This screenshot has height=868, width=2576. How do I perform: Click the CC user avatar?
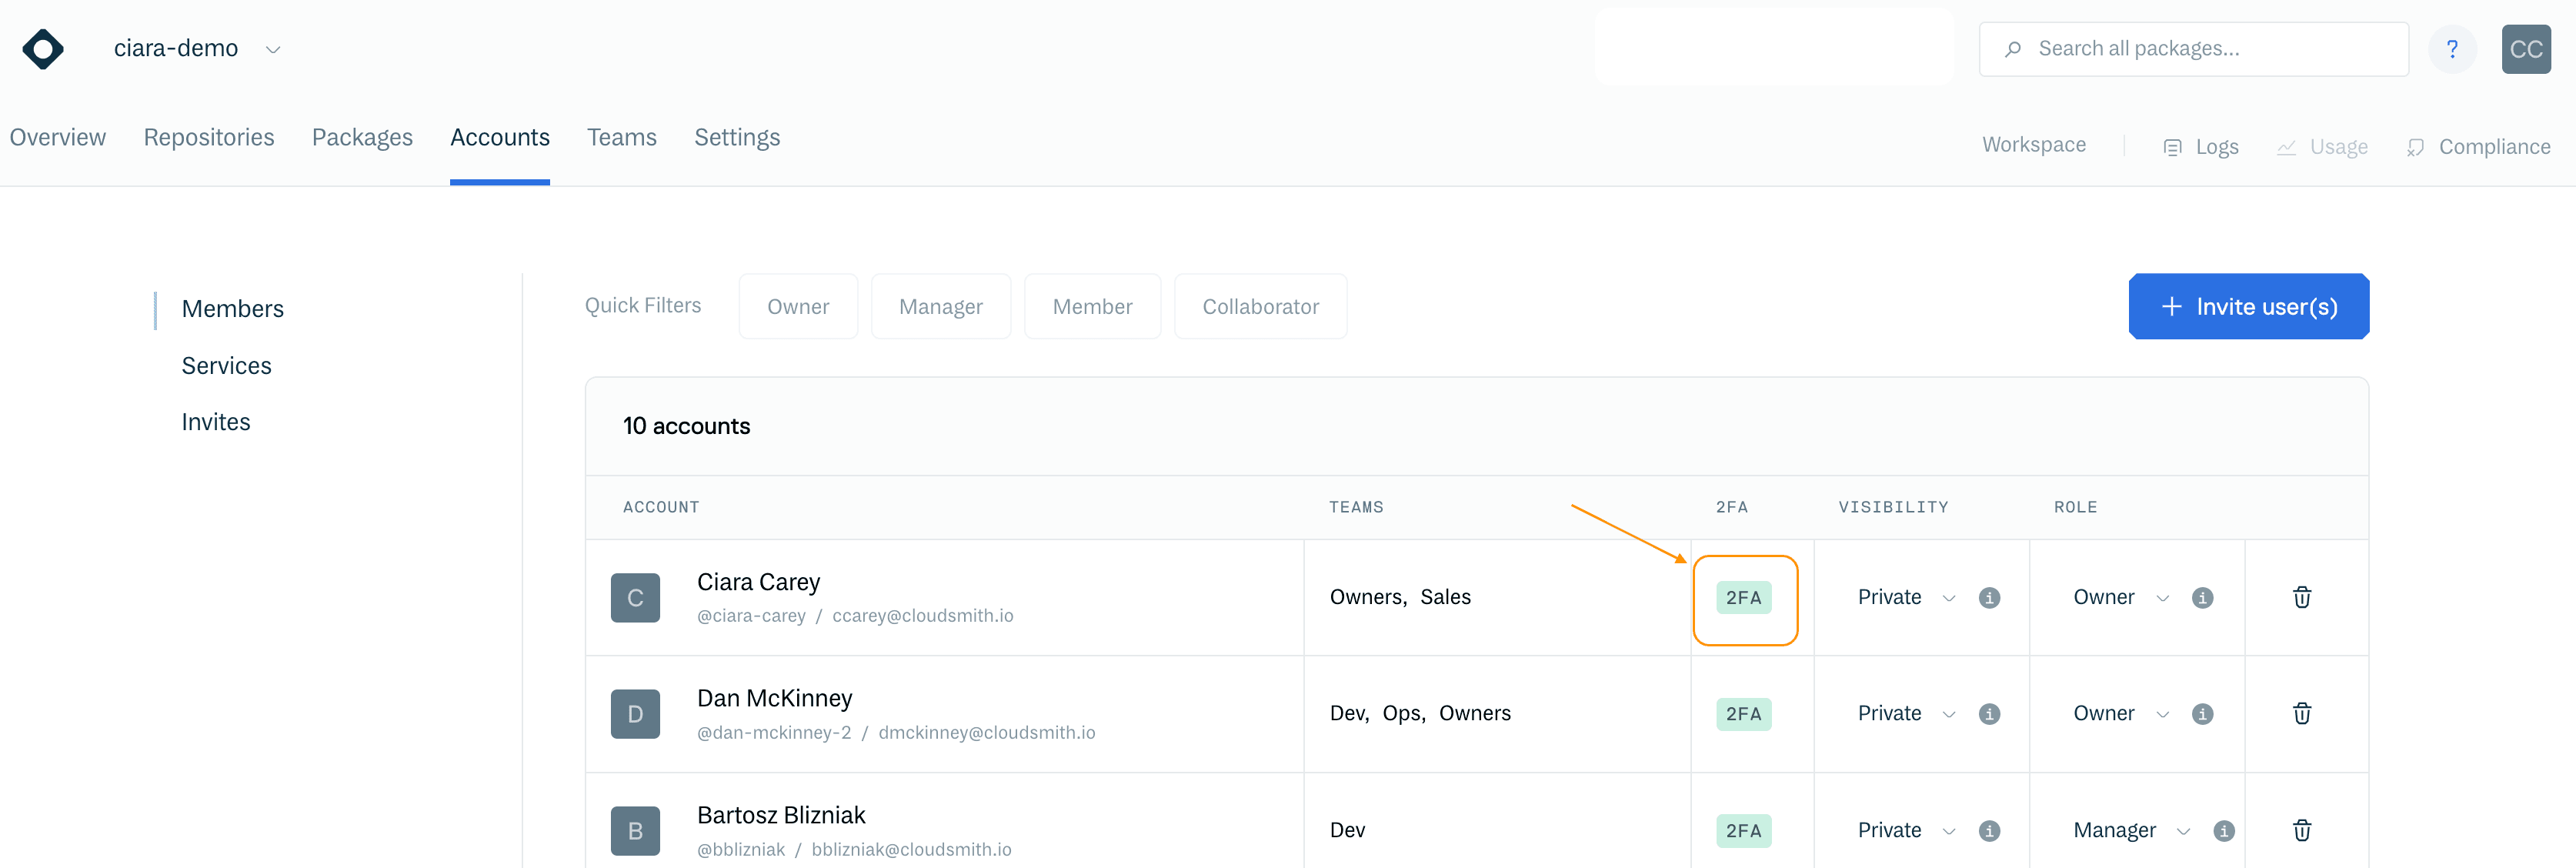coord(2525,49)
